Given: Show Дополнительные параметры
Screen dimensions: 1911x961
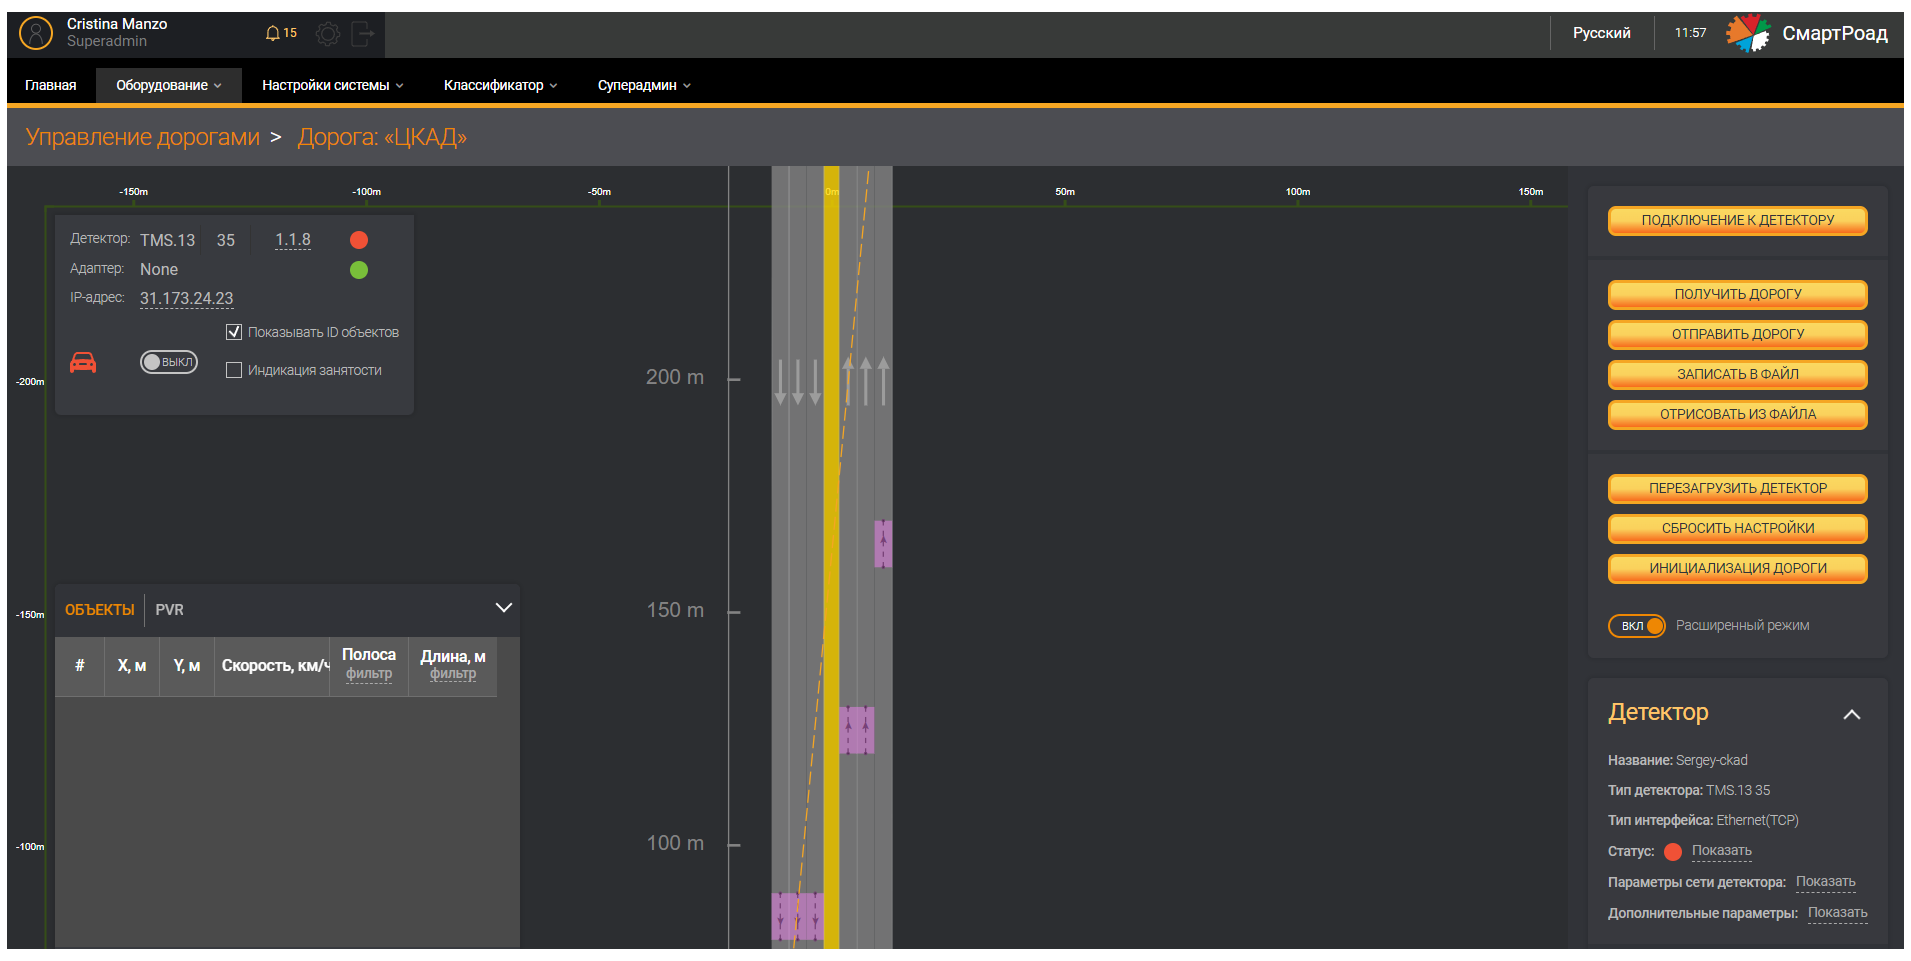Looking at the screenshot, I should [x=1838, y=913].
